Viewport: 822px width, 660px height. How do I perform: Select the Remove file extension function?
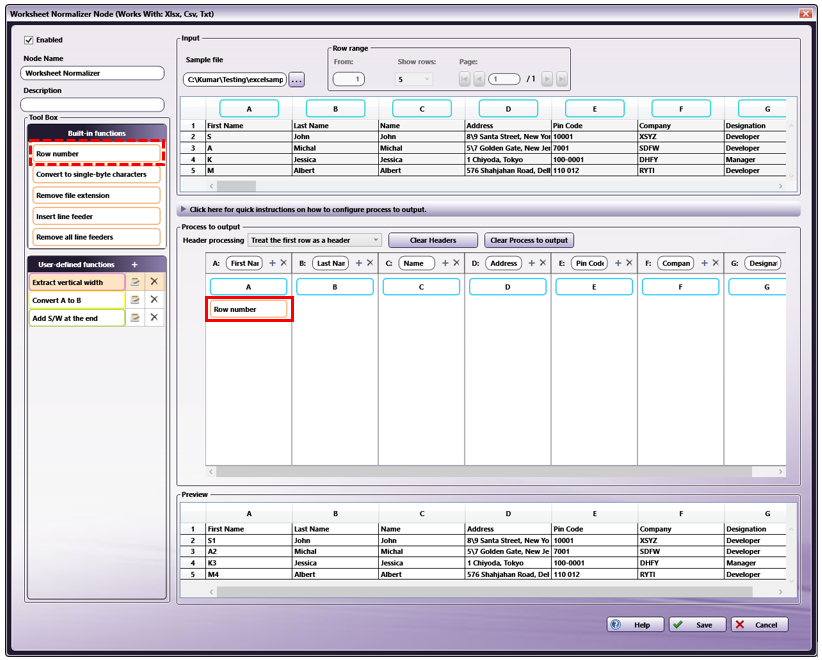(96, 196)
